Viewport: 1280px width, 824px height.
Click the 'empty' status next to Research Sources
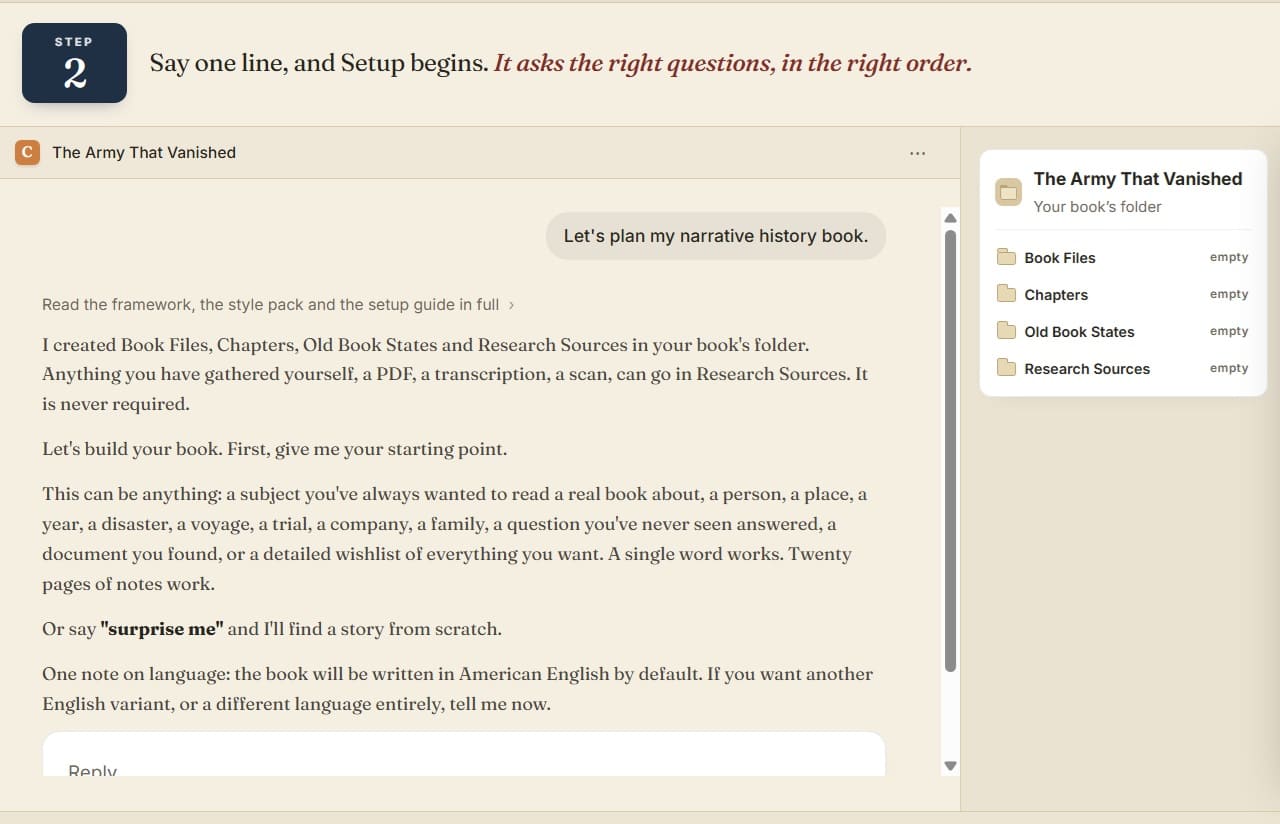pos(1229,369)
